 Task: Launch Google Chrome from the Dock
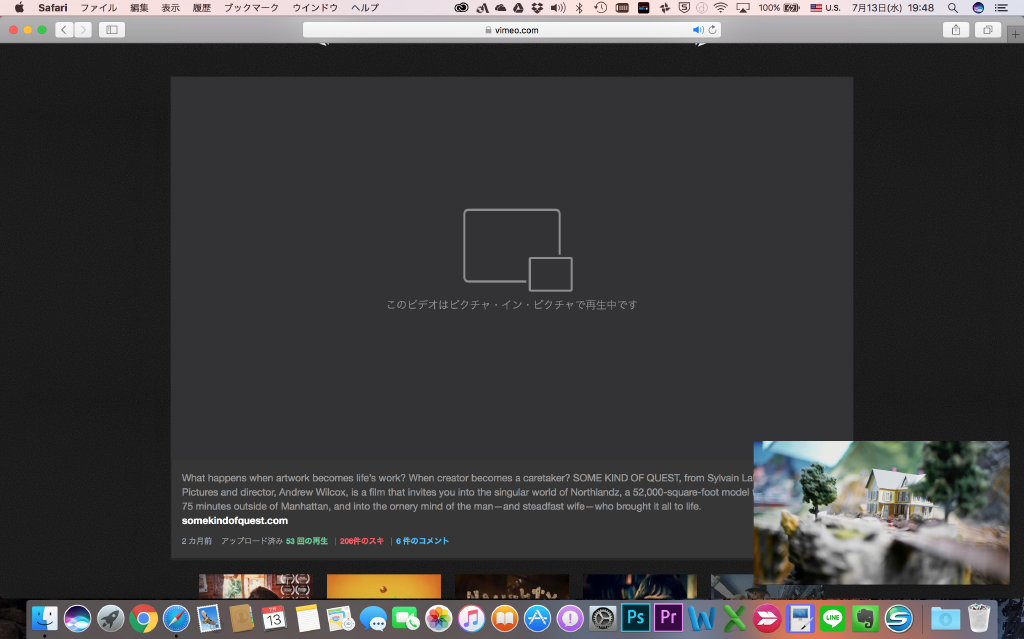[x=143, y=618]
